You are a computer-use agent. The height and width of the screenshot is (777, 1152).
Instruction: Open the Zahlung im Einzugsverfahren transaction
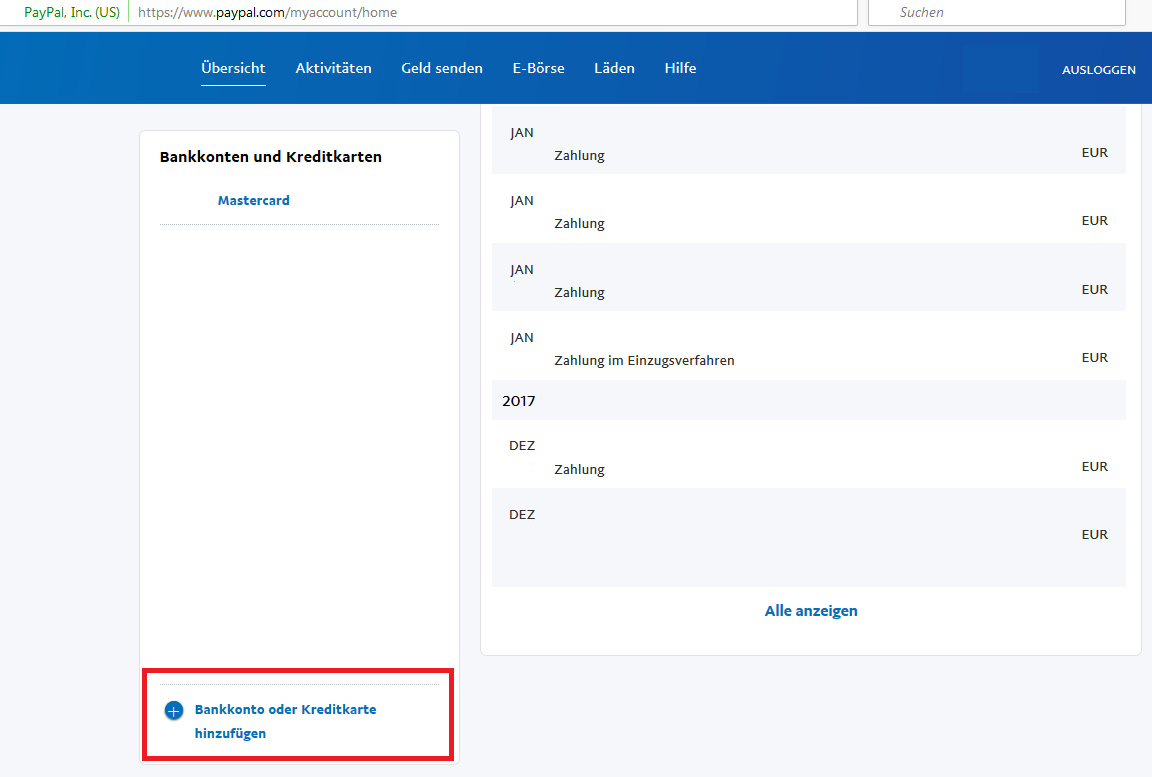coord(808,346)
